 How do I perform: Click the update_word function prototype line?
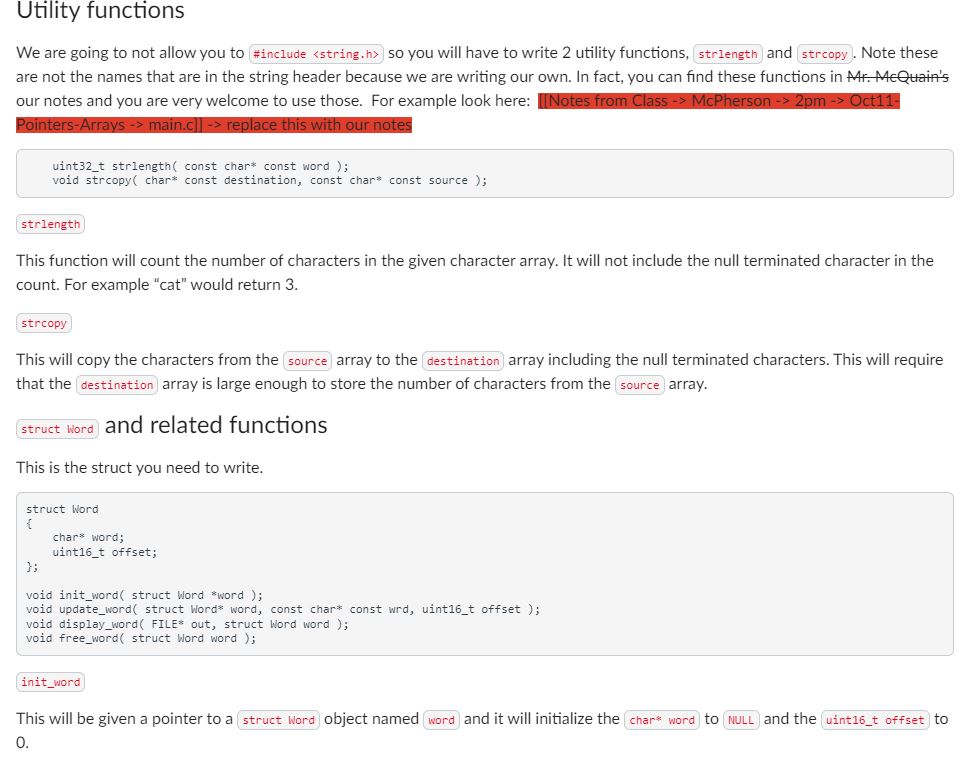coord(282,609)
